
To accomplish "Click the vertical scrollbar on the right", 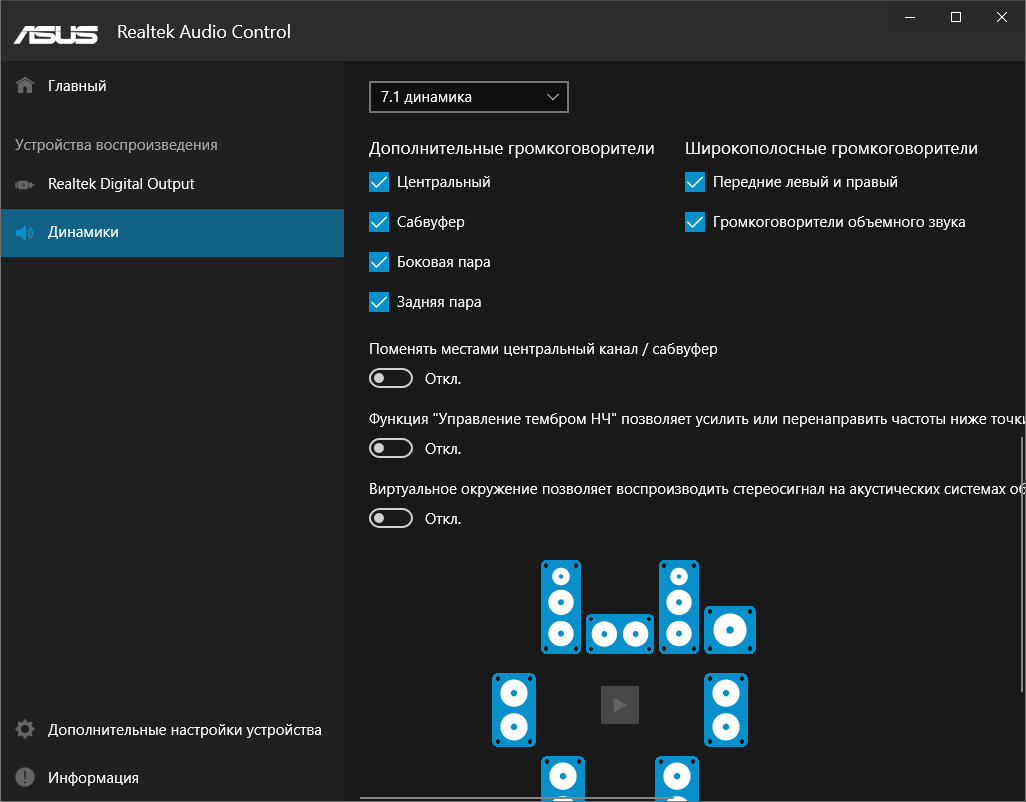I will [1022, 564].
